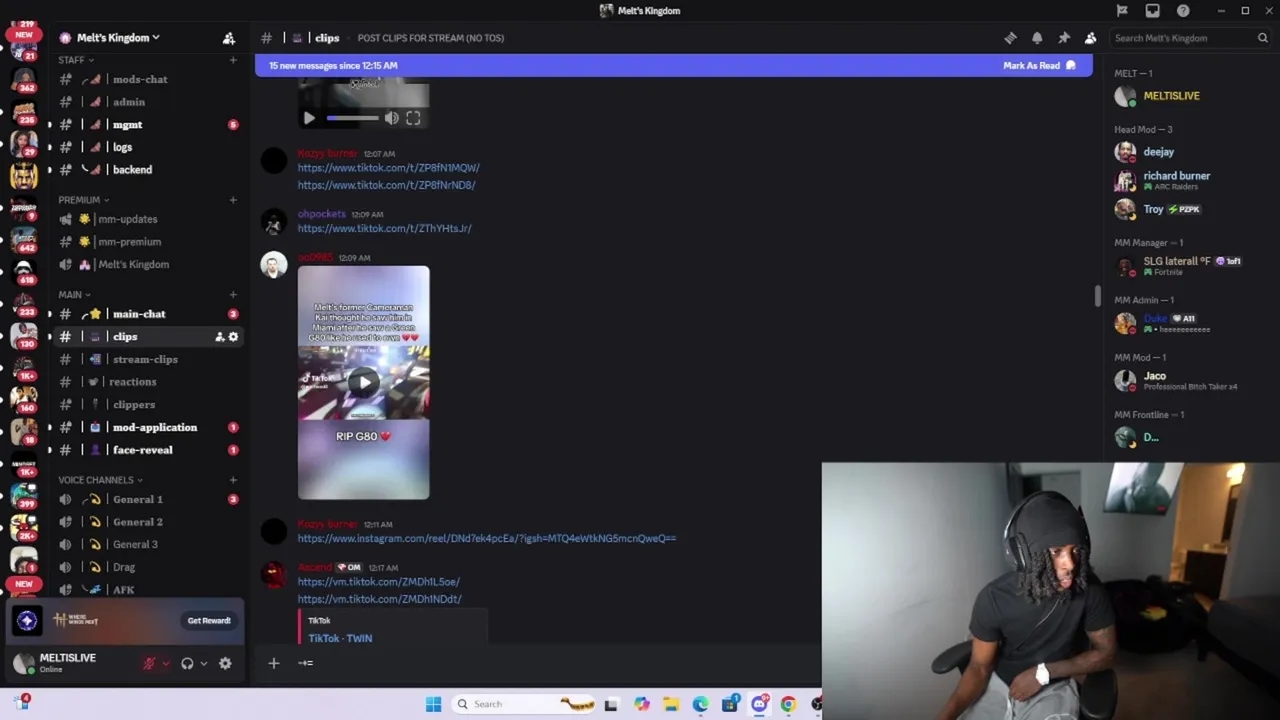The height and width of the screenshot is (720, 1280).
Task: Open File Explorer from taskbar
Action: 671,704
